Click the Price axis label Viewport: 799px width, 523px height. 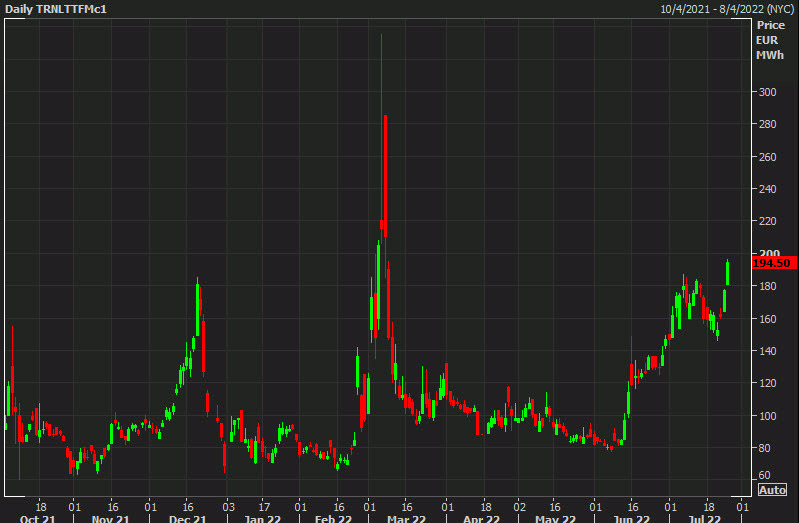tap(770, 25)
